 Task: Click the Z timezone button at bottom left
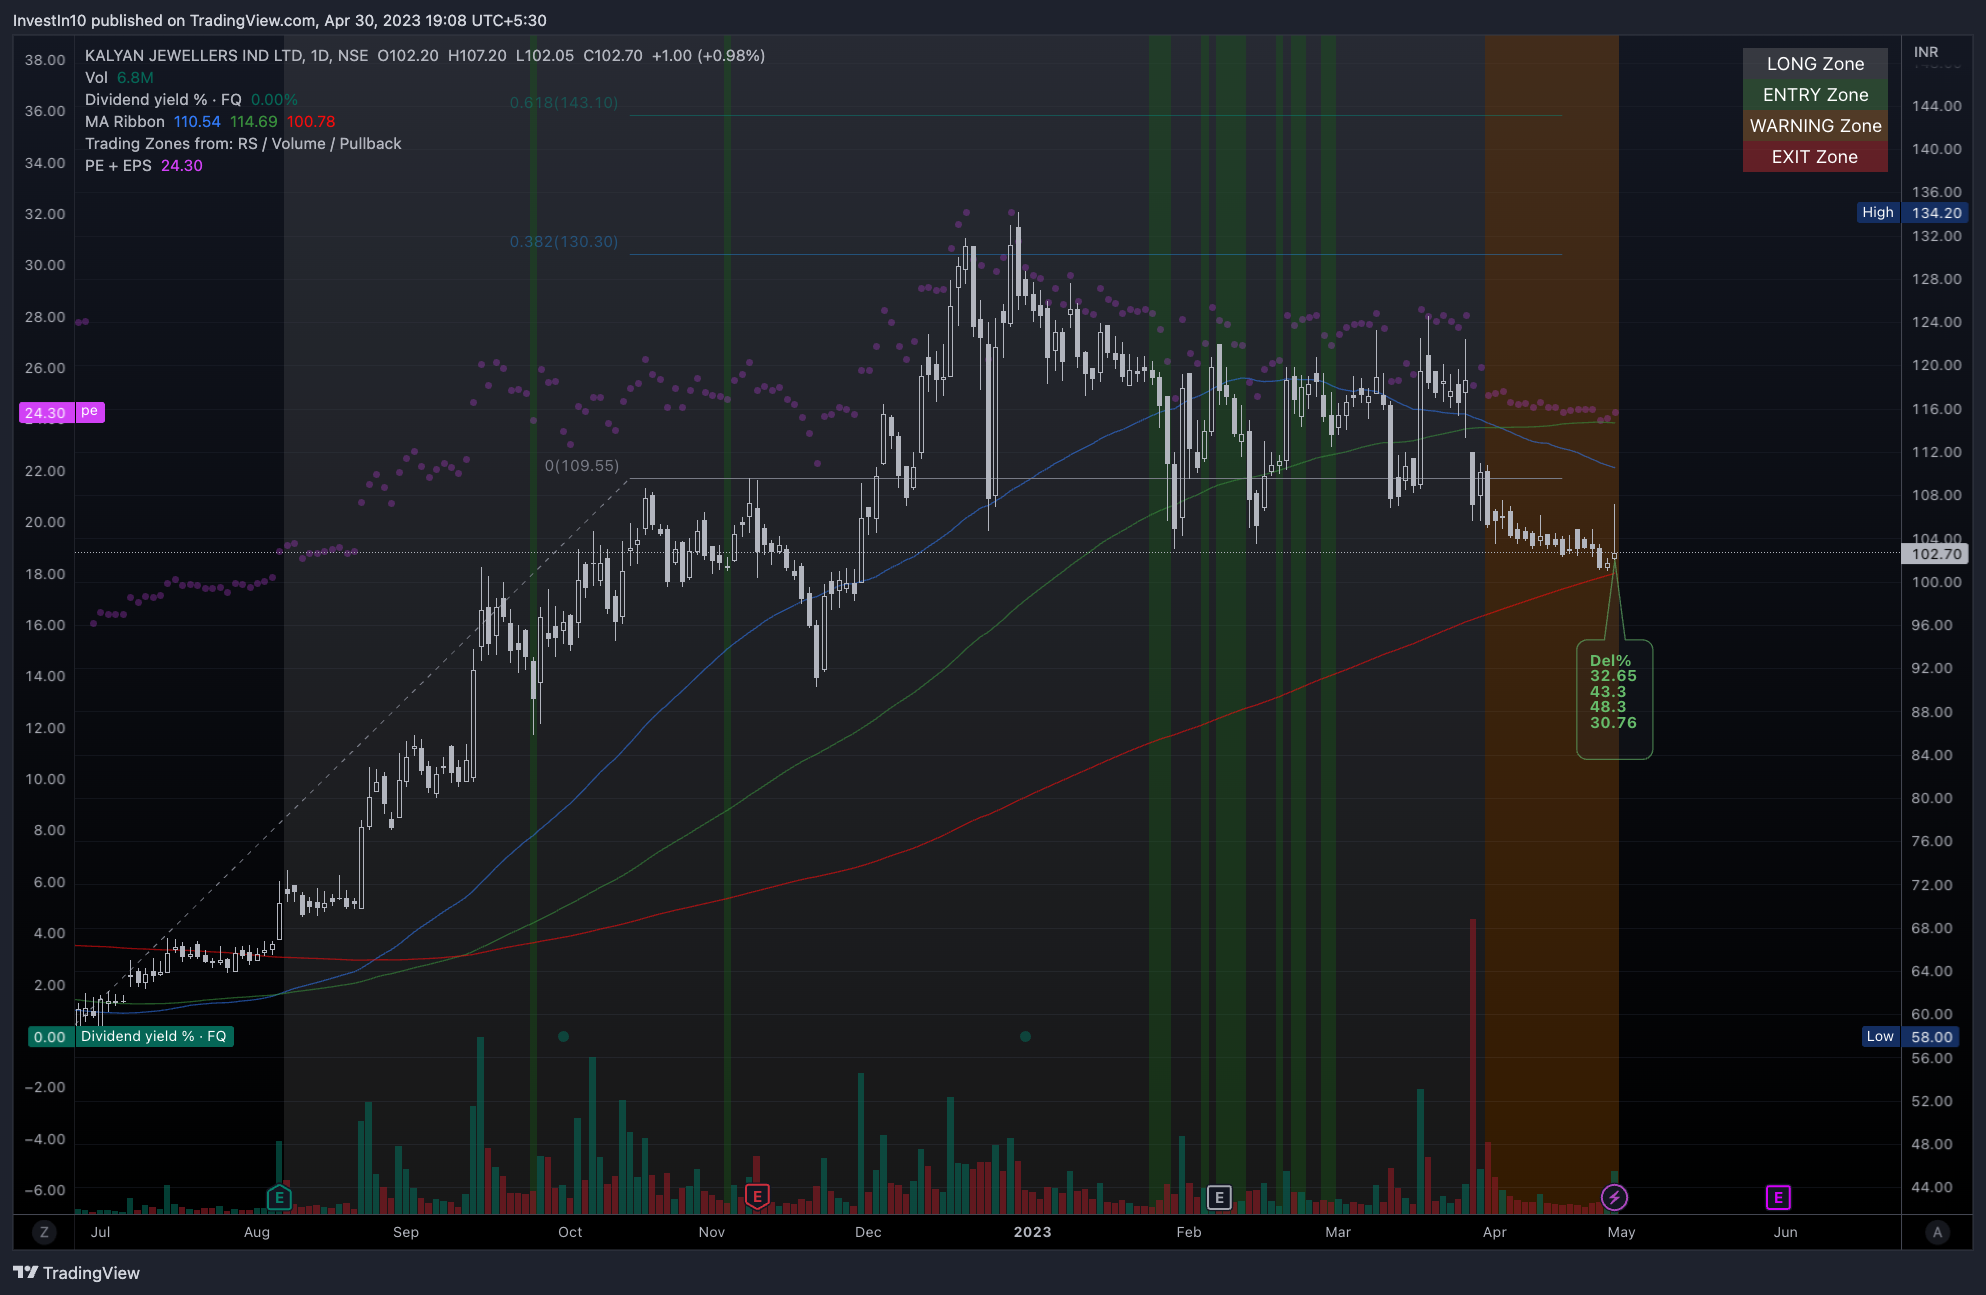[44, 1232]
